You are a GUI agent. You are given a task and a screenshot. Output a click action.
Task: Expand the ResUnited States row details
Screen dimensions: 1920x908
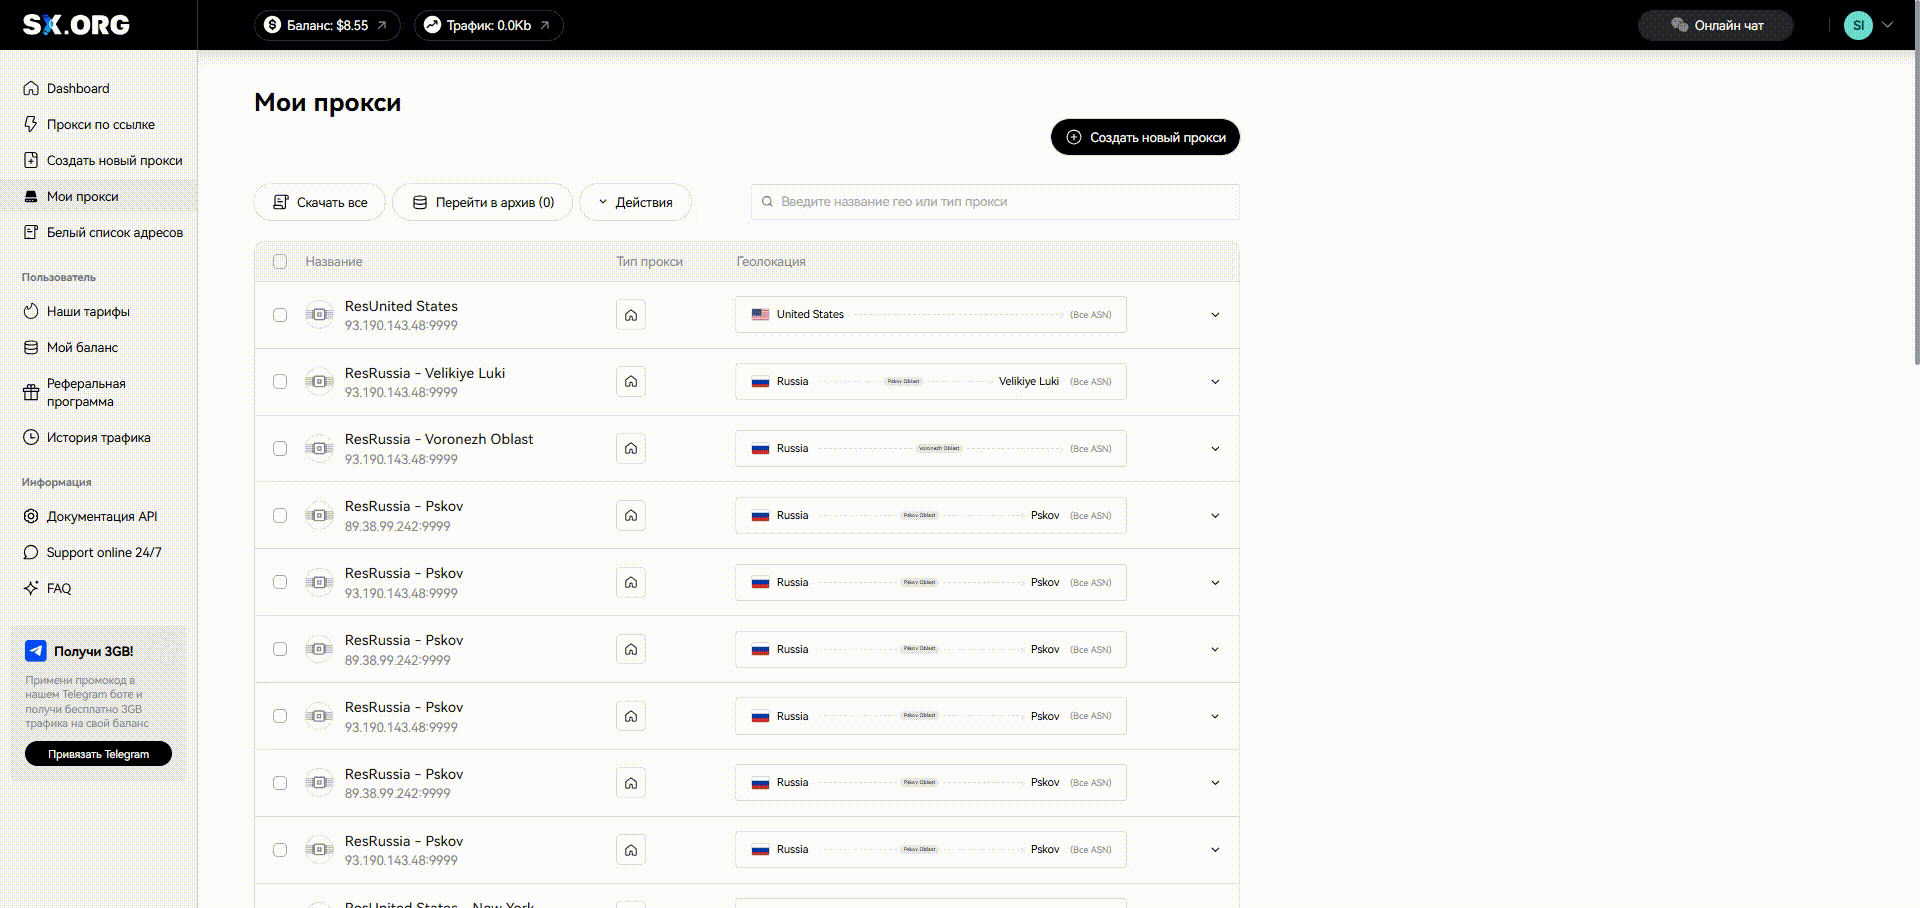click(1215, 315)
